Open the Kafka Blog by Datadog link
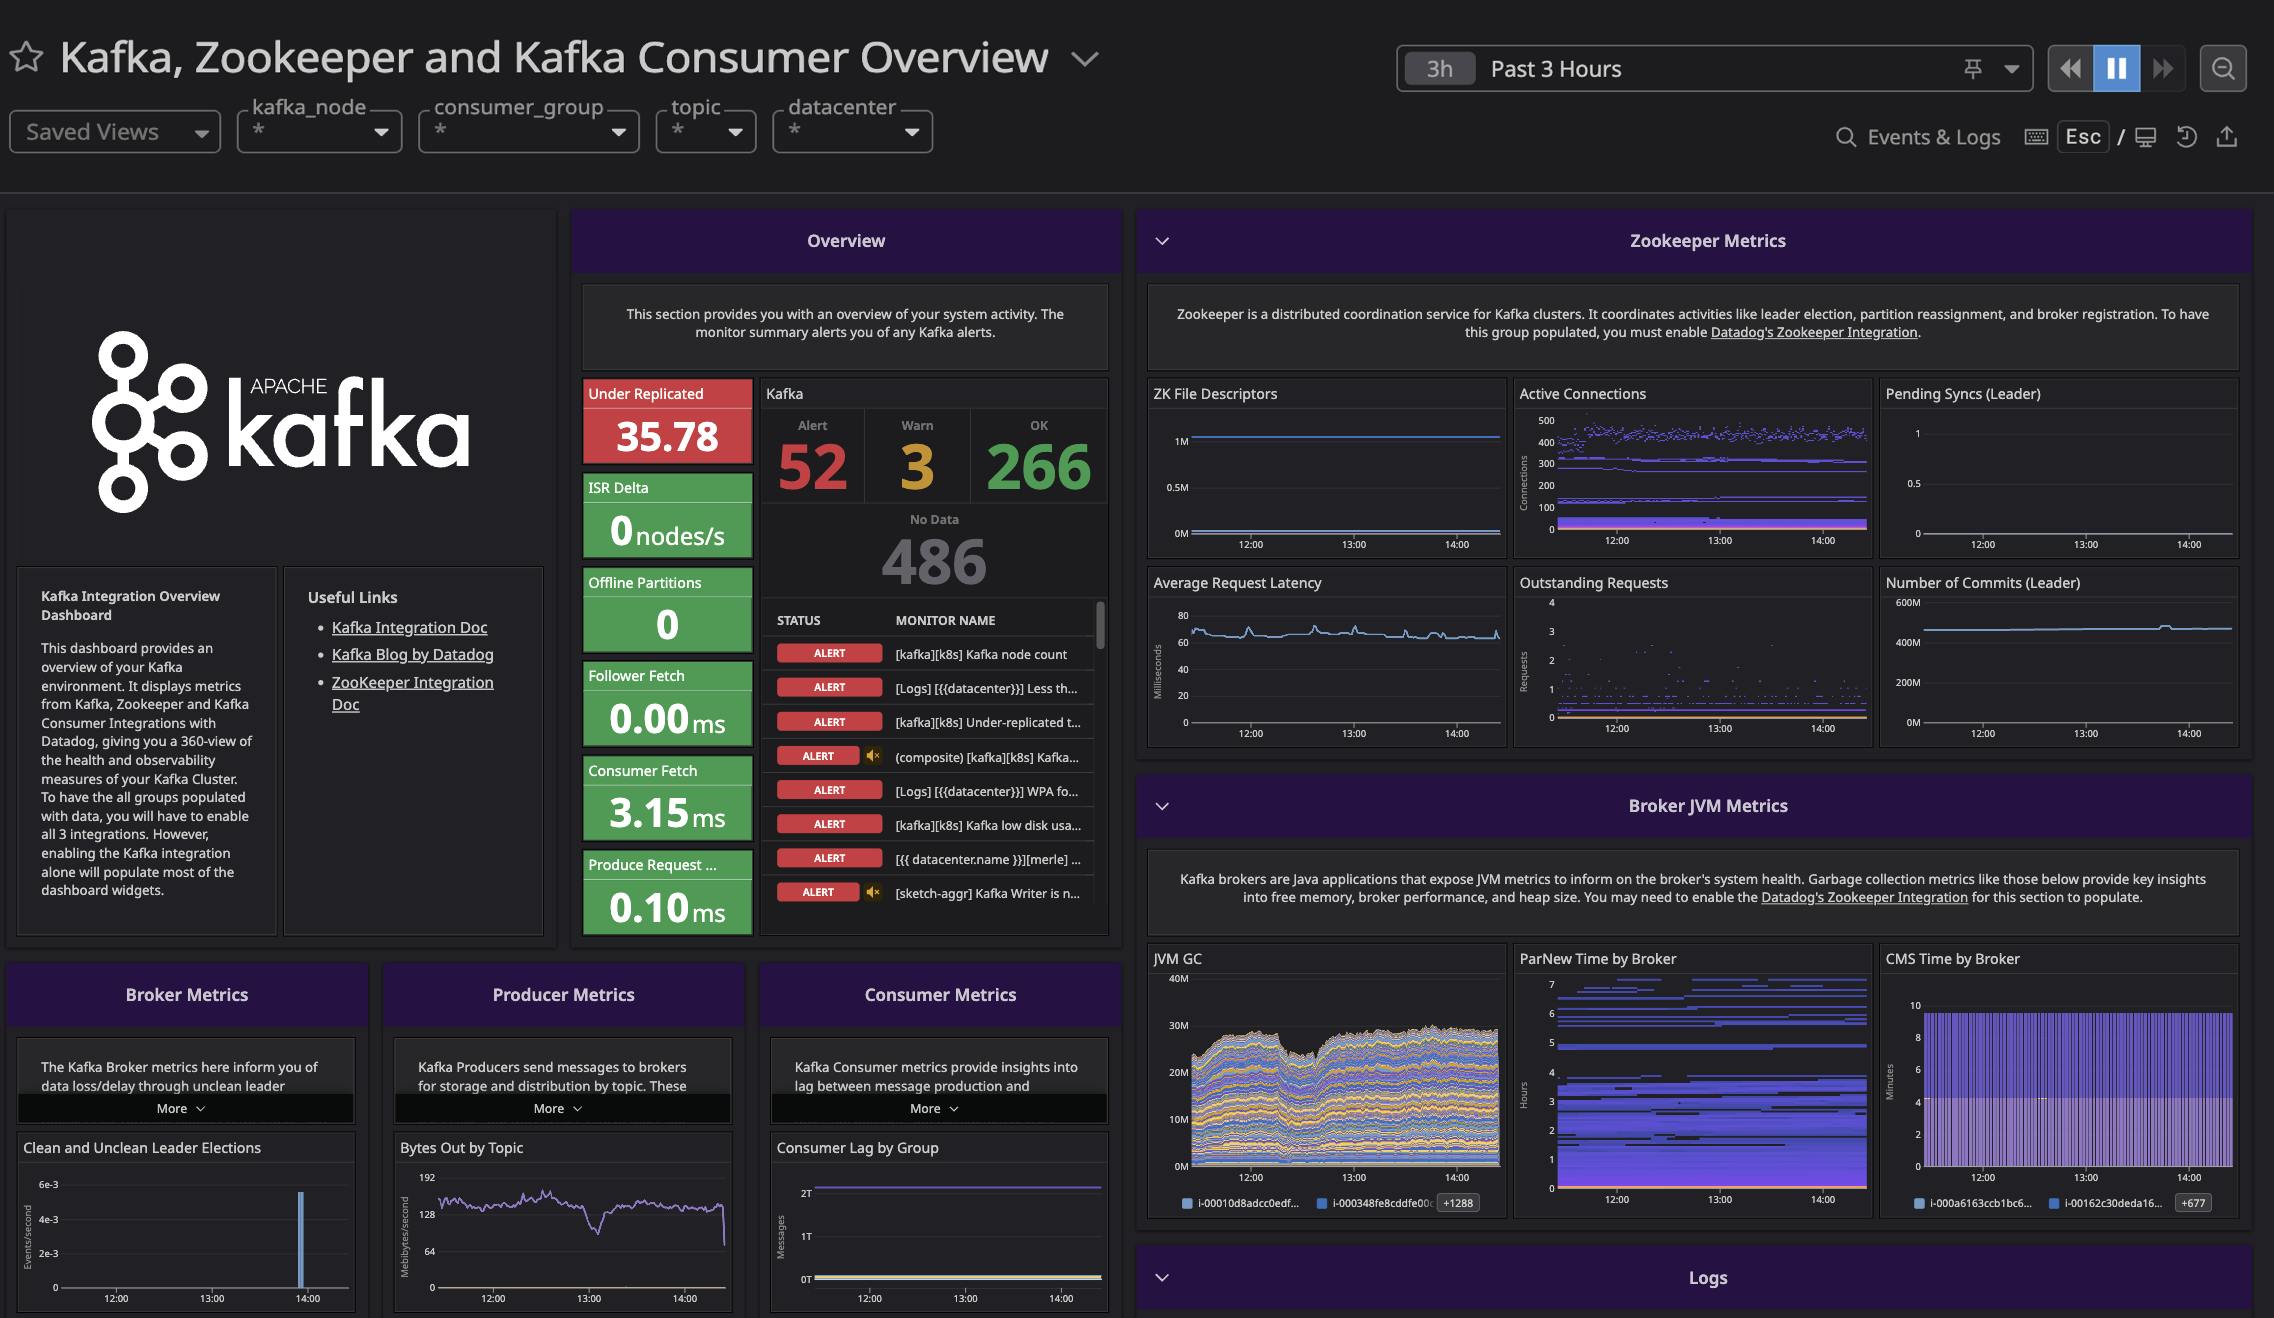This screenshot has width=2274, height=1318. (412, 654)
